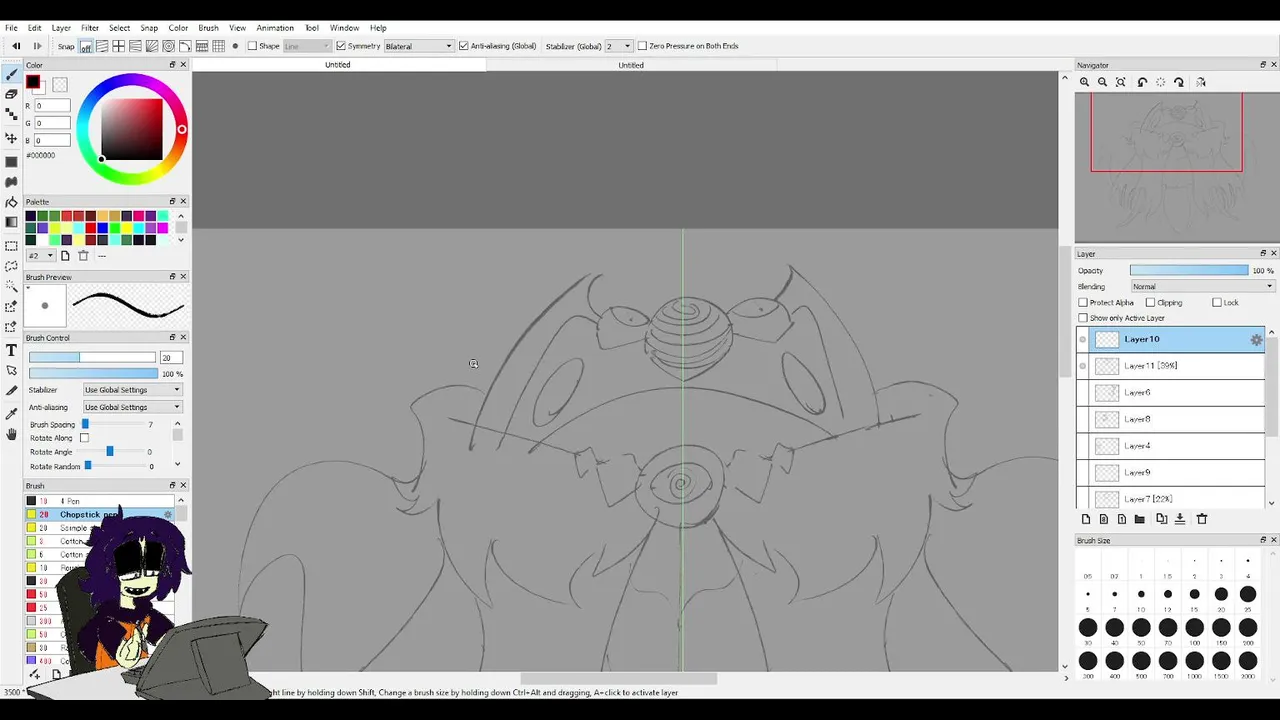Open the Window menu
Screen dimensions: 1280x720
344,28
